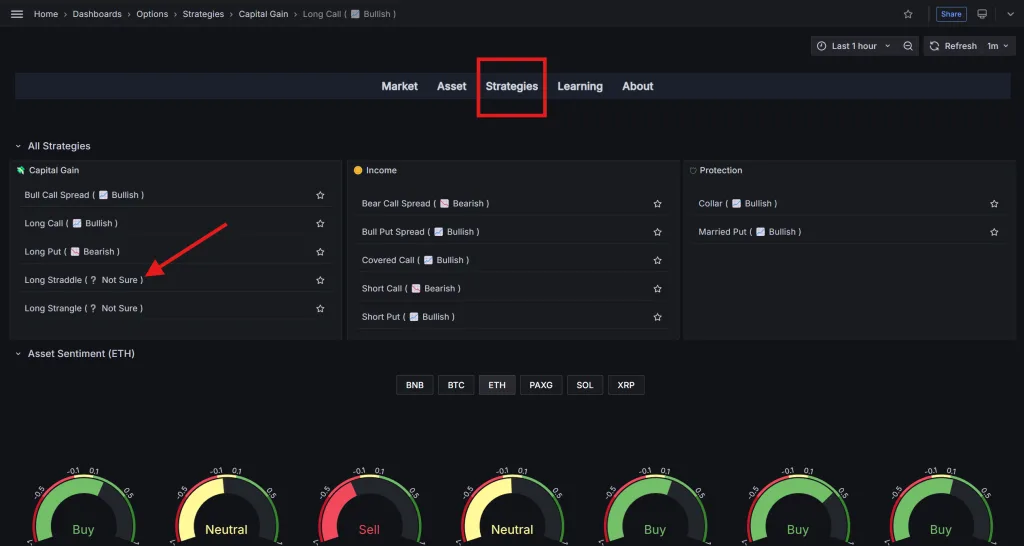
Task: Select the SOL asset toggle
Action: [x=585, y=385]
